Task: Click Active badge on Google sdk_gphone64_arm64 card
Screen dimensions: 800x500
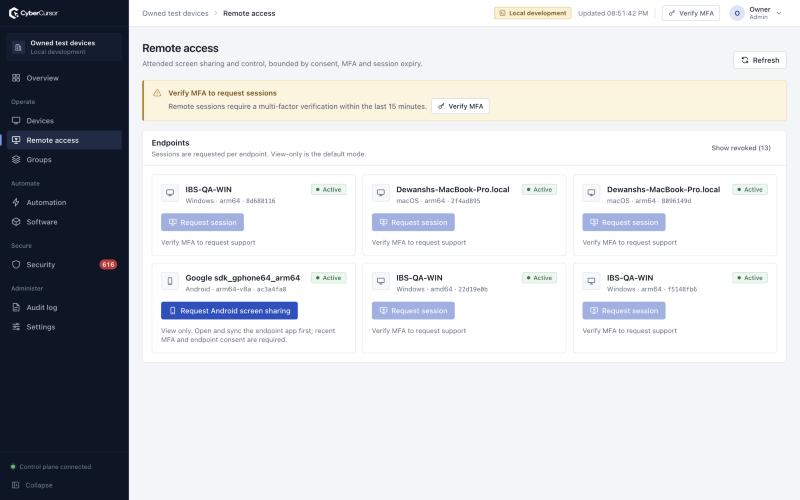Action: pos(329,278)
